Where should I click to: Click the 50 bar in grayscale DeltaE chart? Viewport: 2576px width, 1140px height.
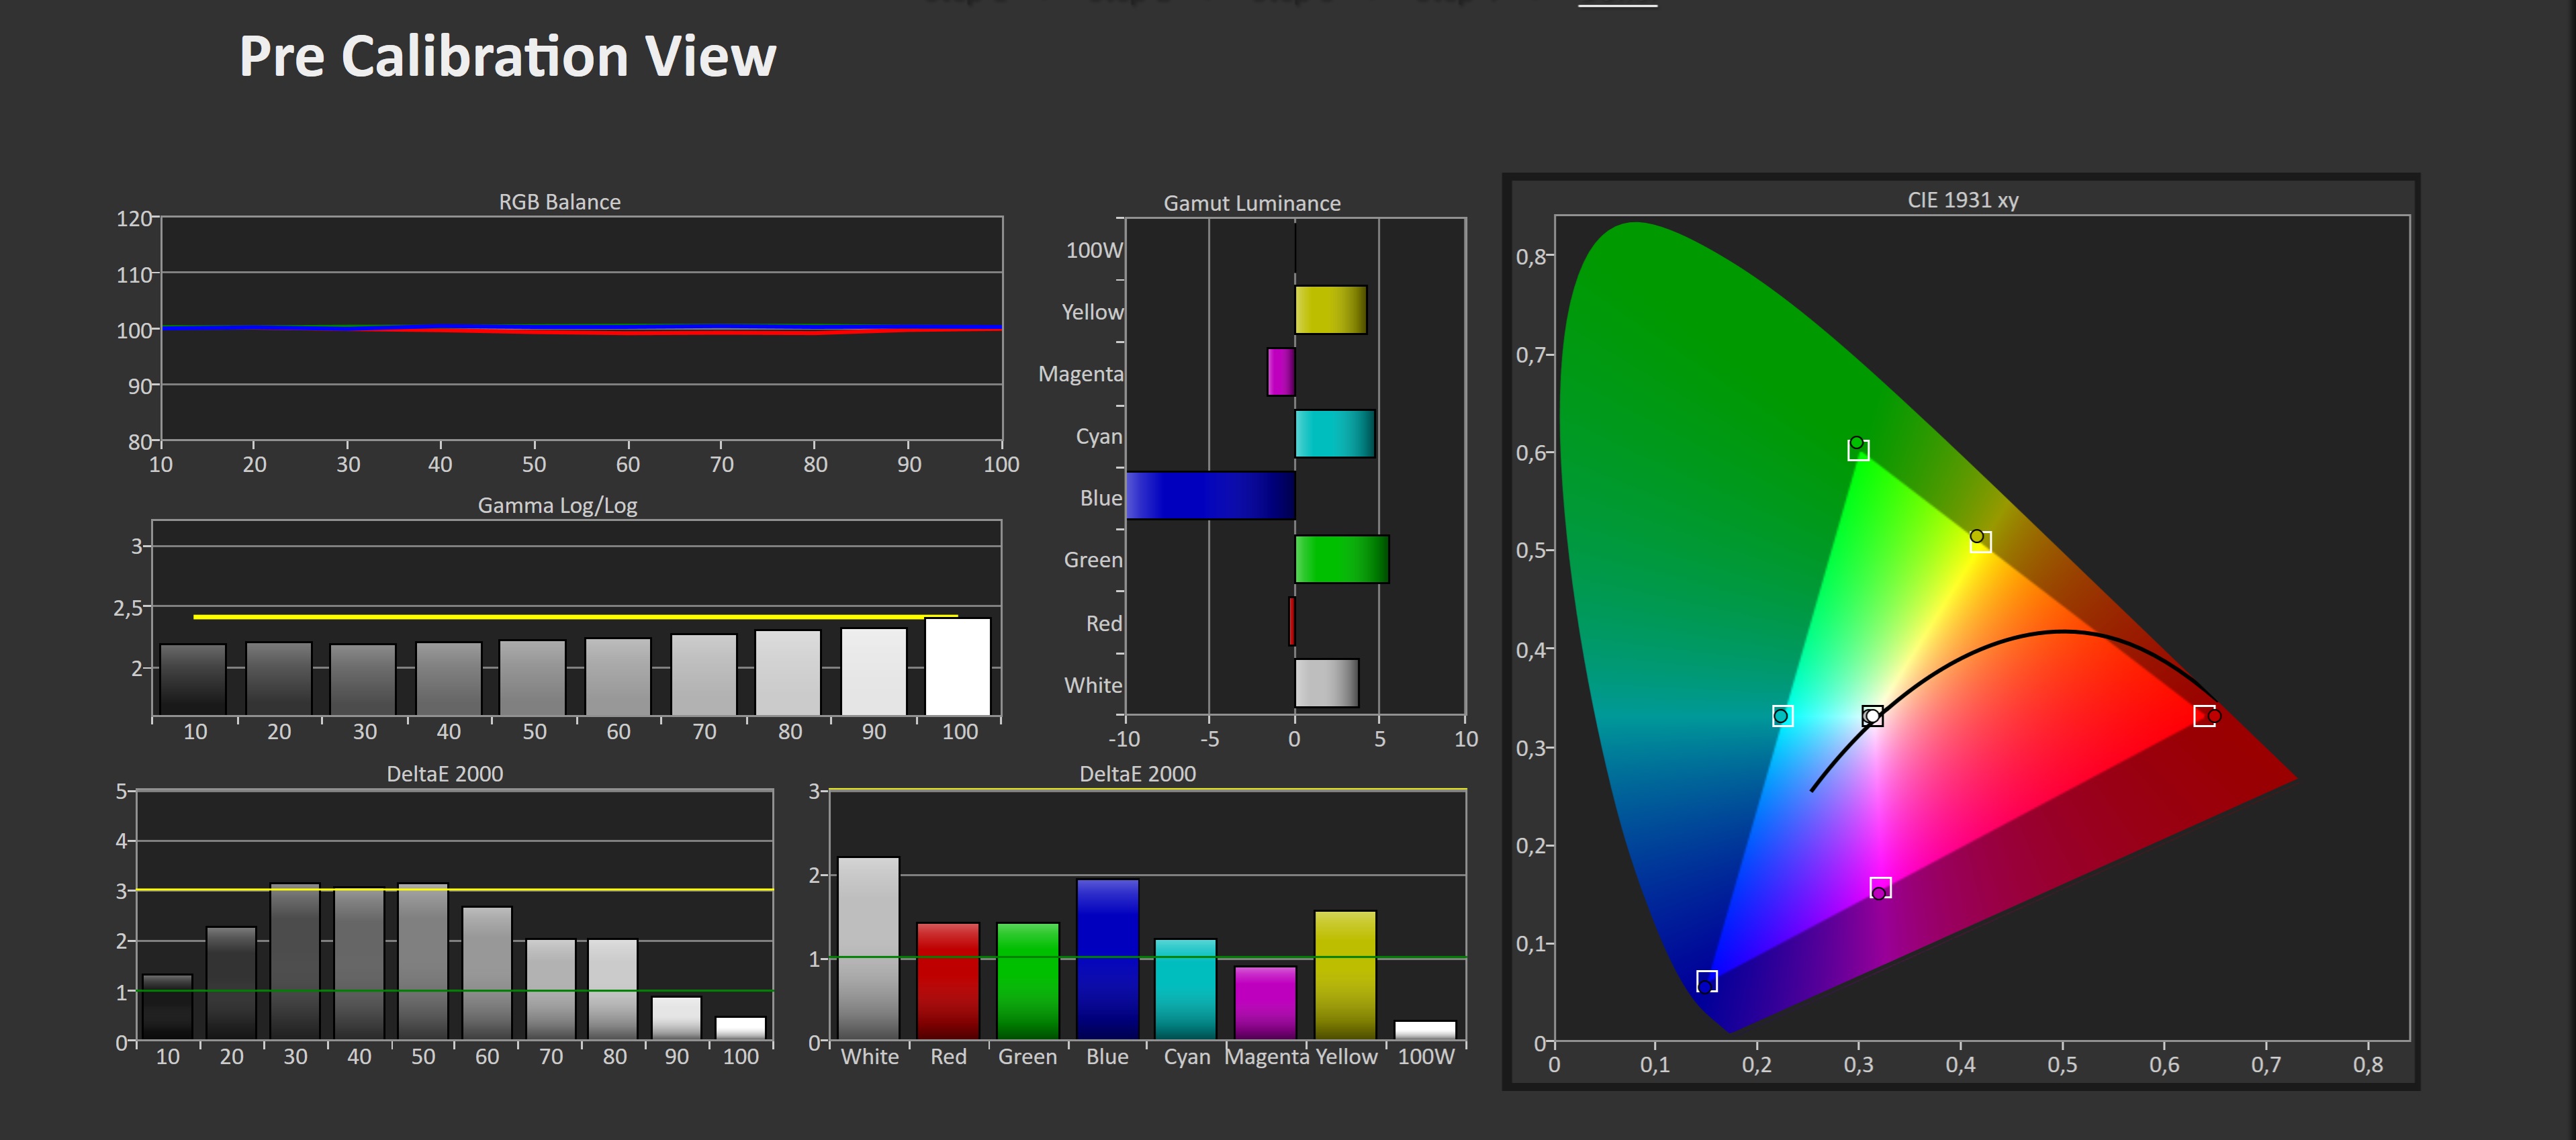click(423, 961)
